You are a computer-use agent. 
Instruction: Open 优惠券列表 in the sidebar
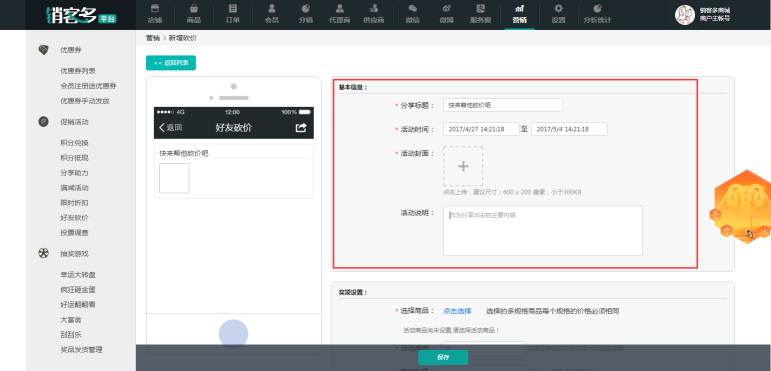78,71
